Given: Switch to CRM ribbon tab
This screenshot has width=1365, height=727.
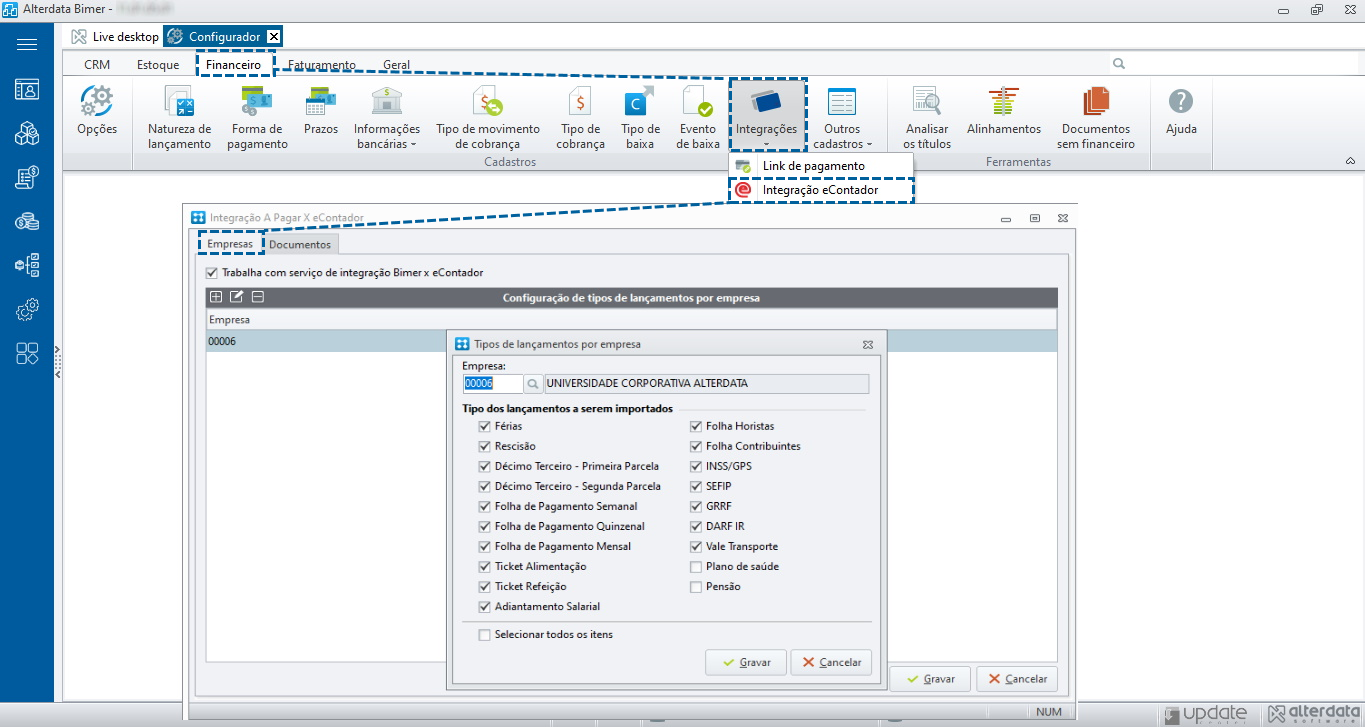Looking at the screenshot, I should pos(97,65).
